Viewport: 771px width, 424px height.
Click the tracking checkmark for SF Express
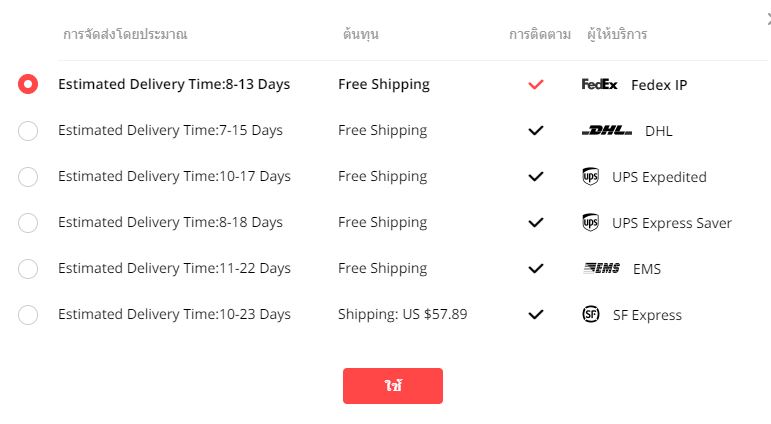tap(535, 314)
